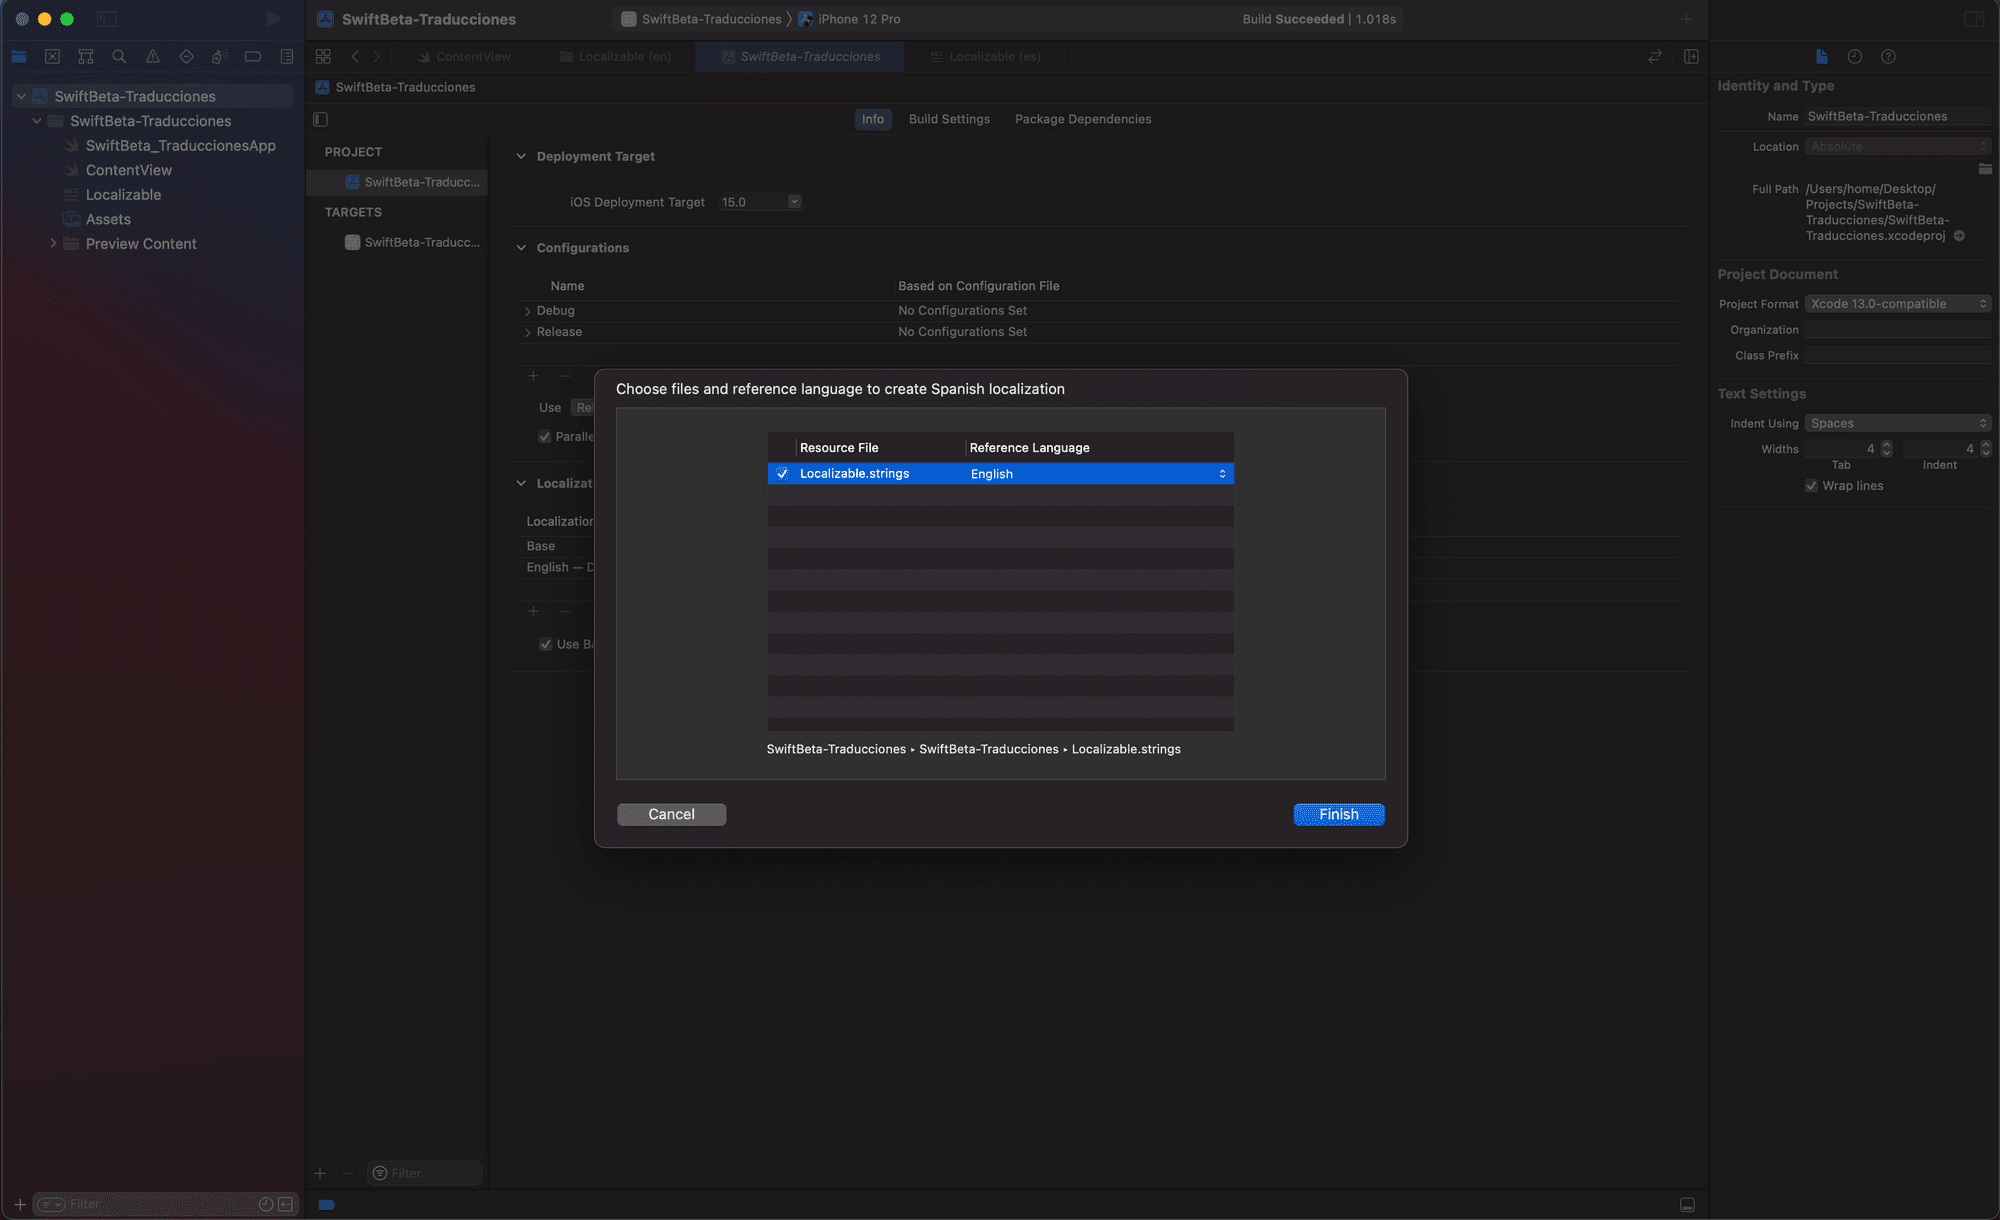Hide the project and targets list
Image resolution: width=2000 pixels, height=1220 pixels.
point(320,119)
